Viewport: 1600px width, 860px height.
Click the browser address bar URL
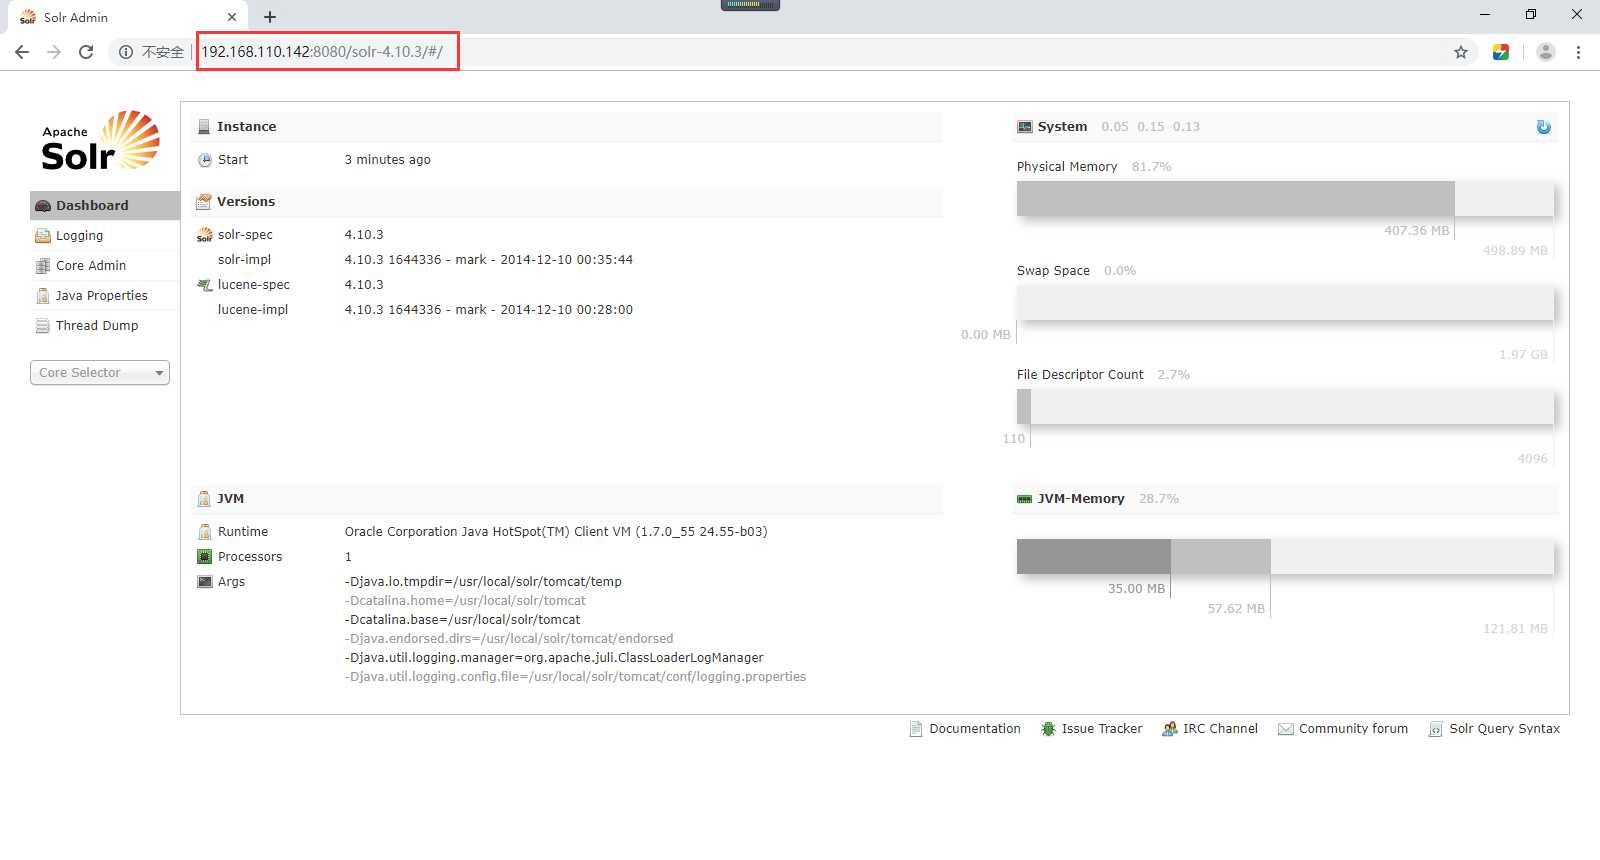coord(322,52)
